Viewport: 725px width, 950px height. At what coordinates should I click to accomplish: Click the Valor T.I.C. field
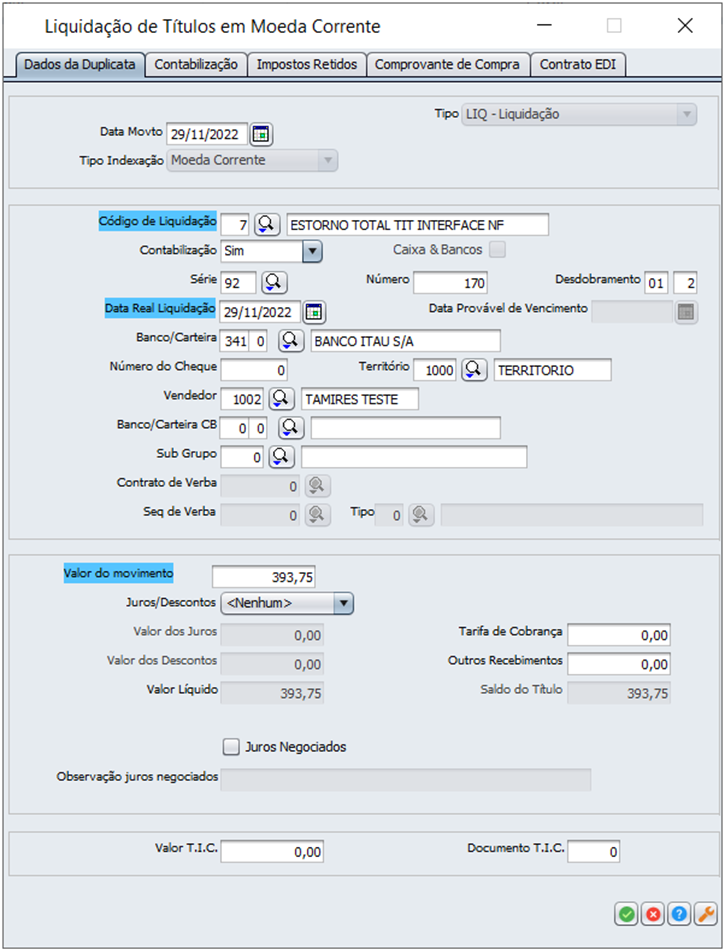coord(272,852)
